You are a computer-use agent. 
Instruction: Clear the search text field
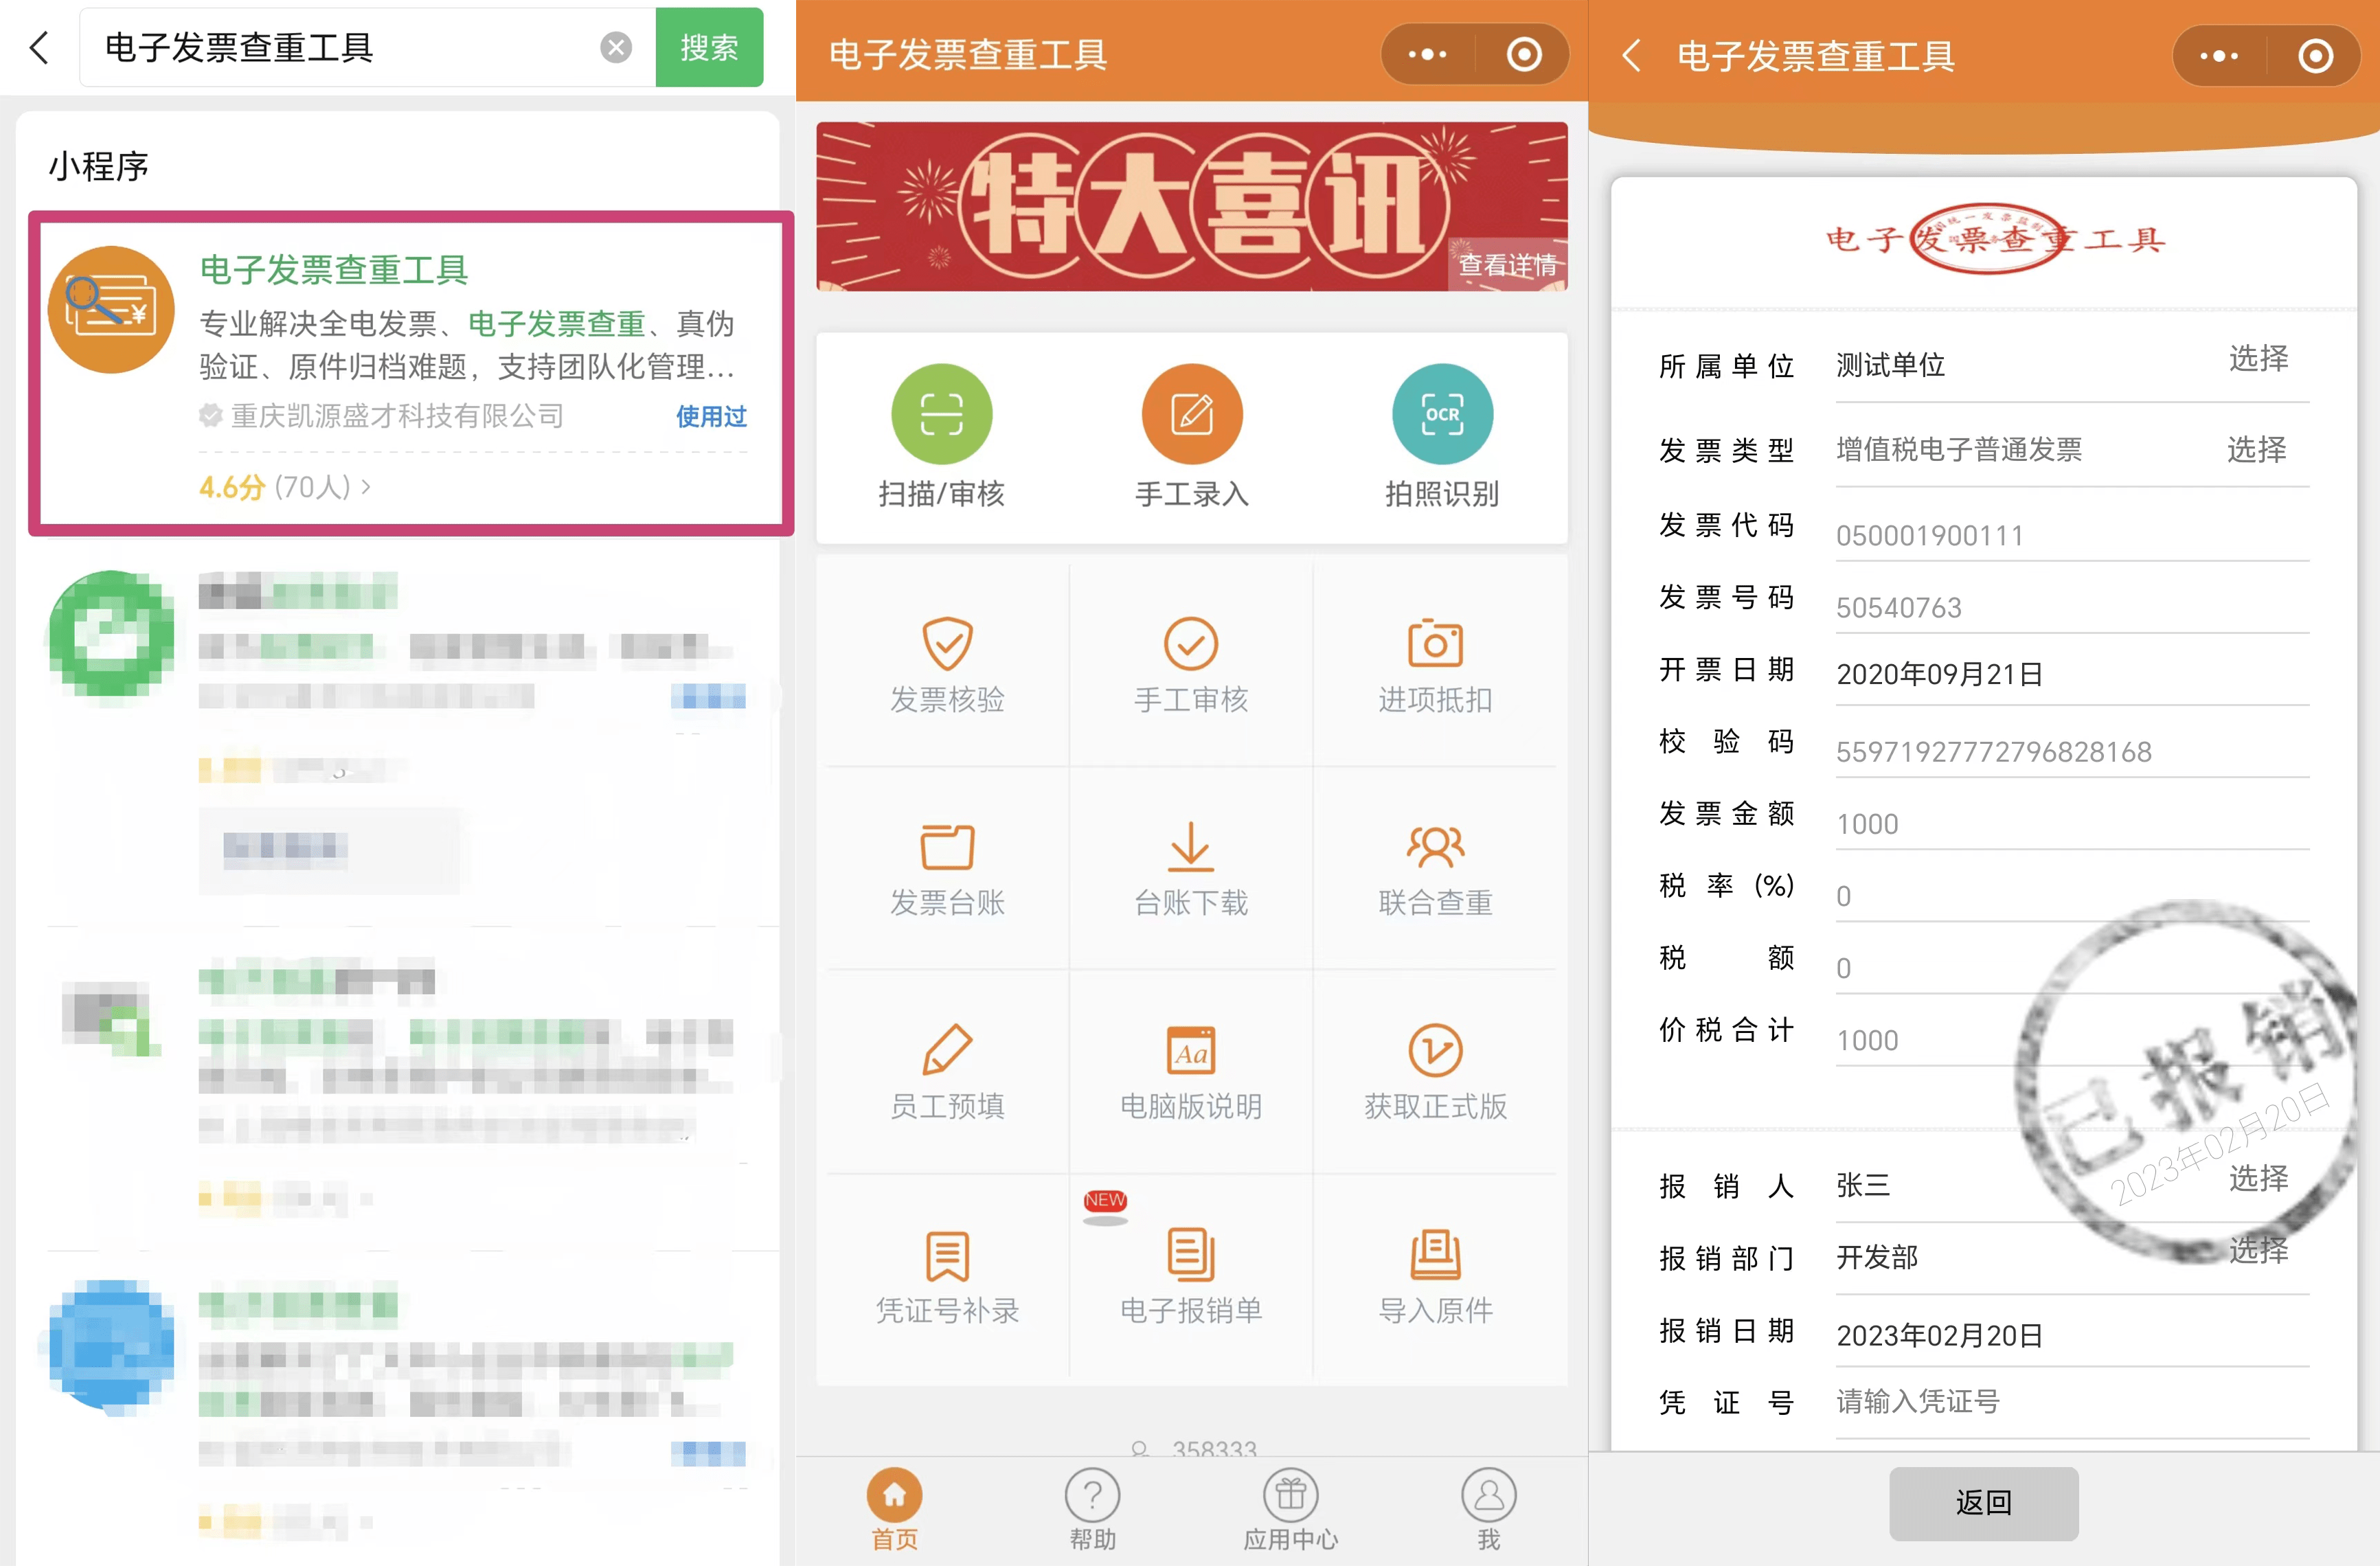(616, 47)
